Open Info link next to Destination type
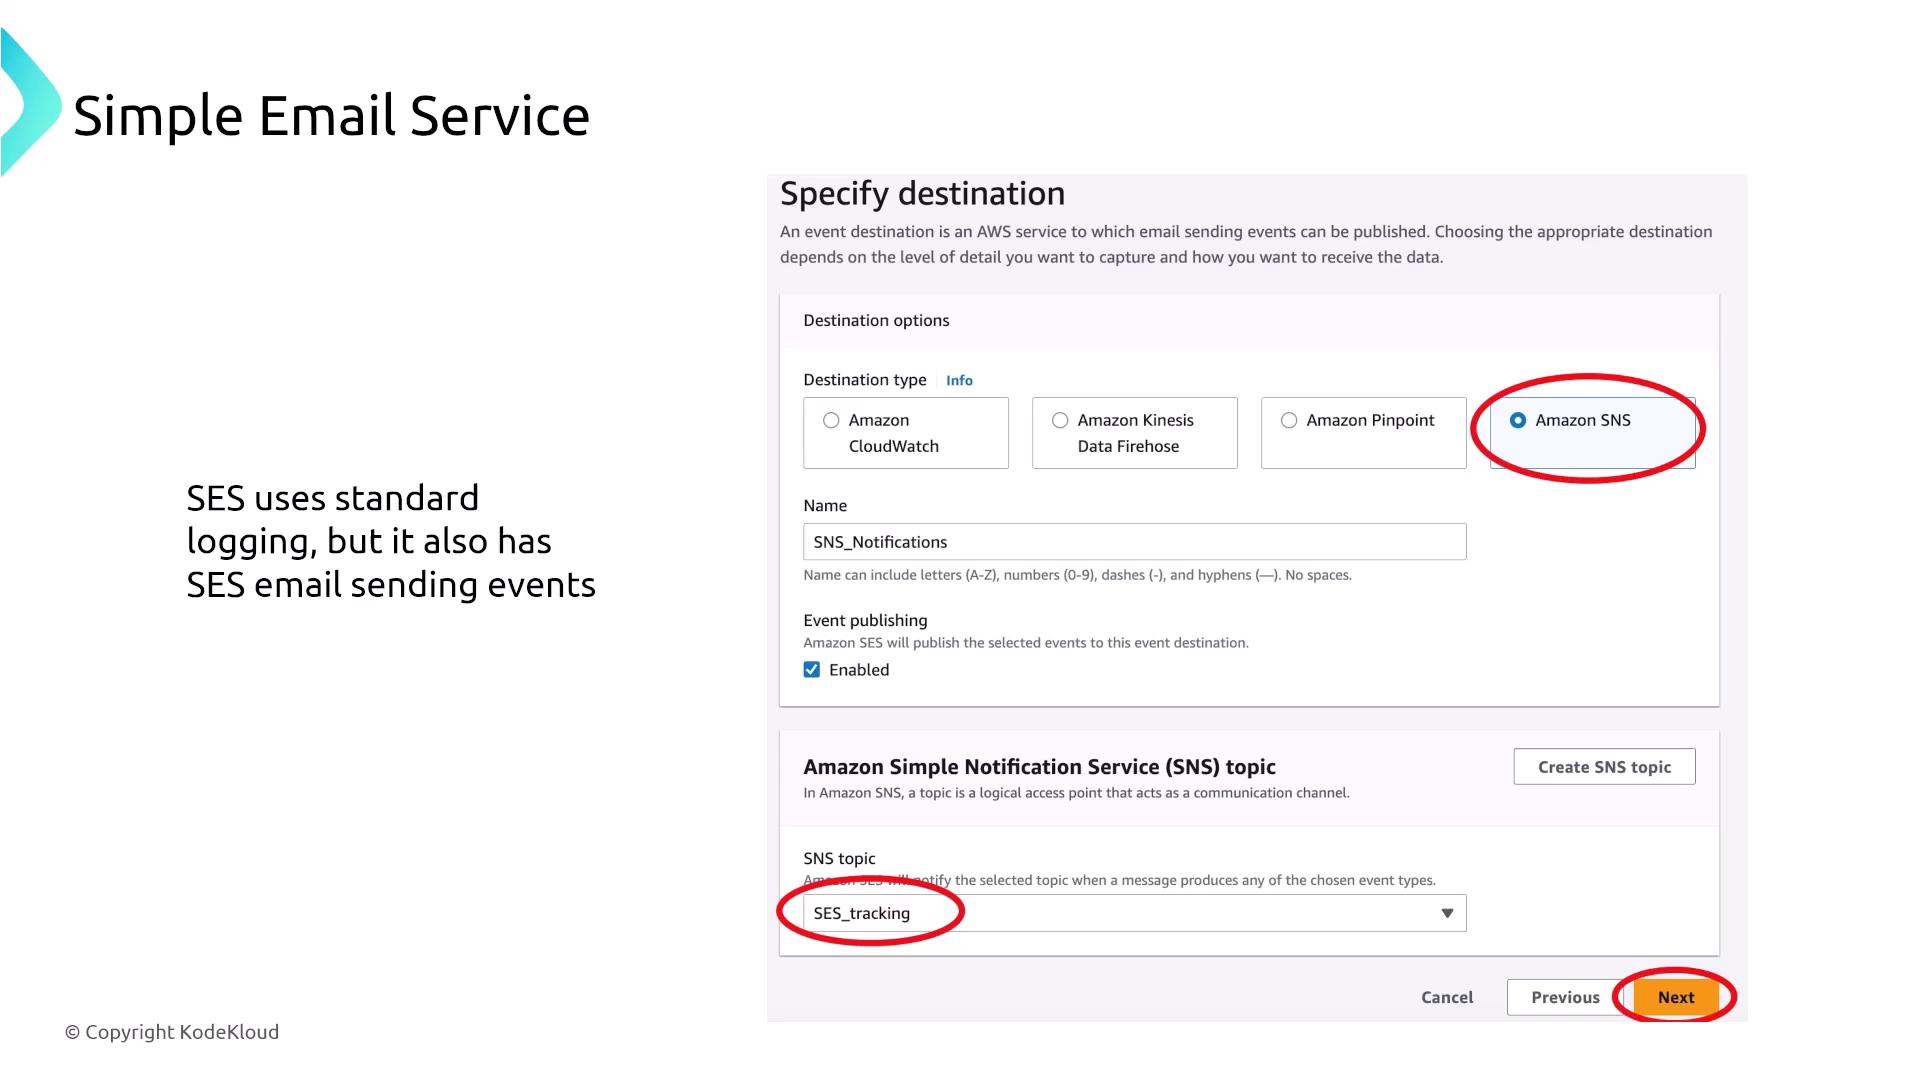The height and width of the screenshot is (1080, 1920). pos(959,380)
